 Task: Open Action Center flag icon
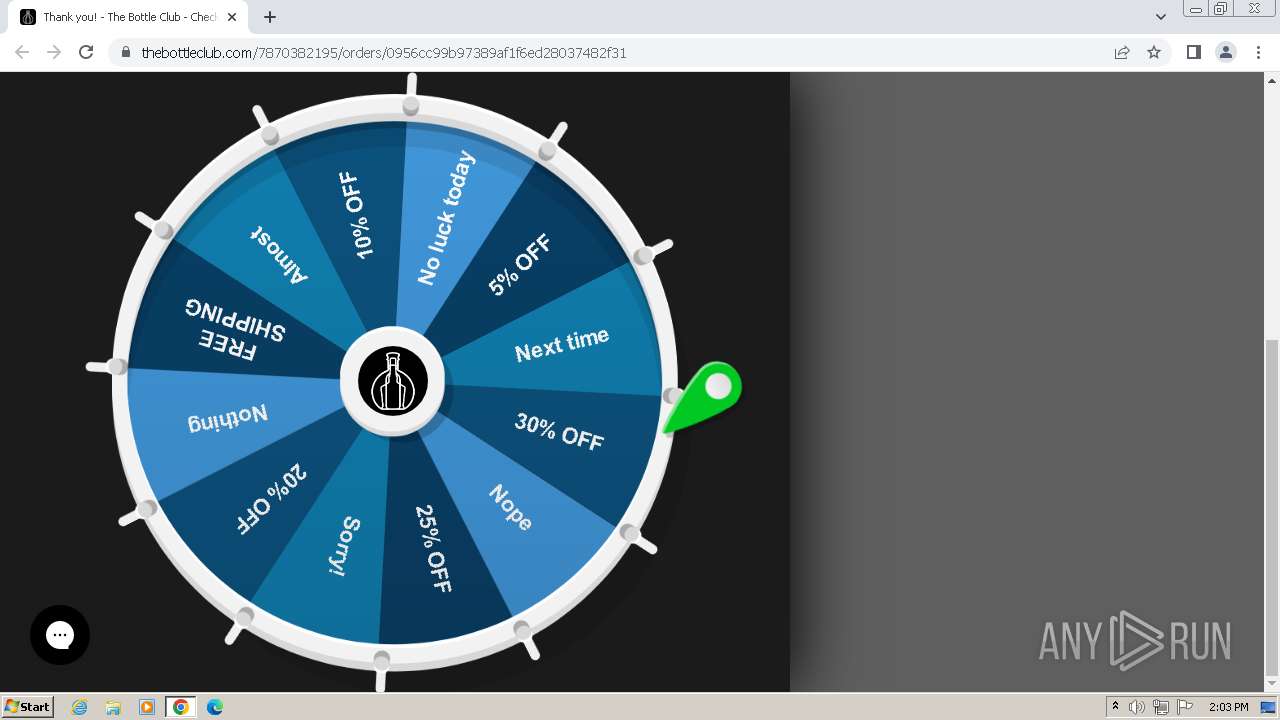coord(1185,707)
